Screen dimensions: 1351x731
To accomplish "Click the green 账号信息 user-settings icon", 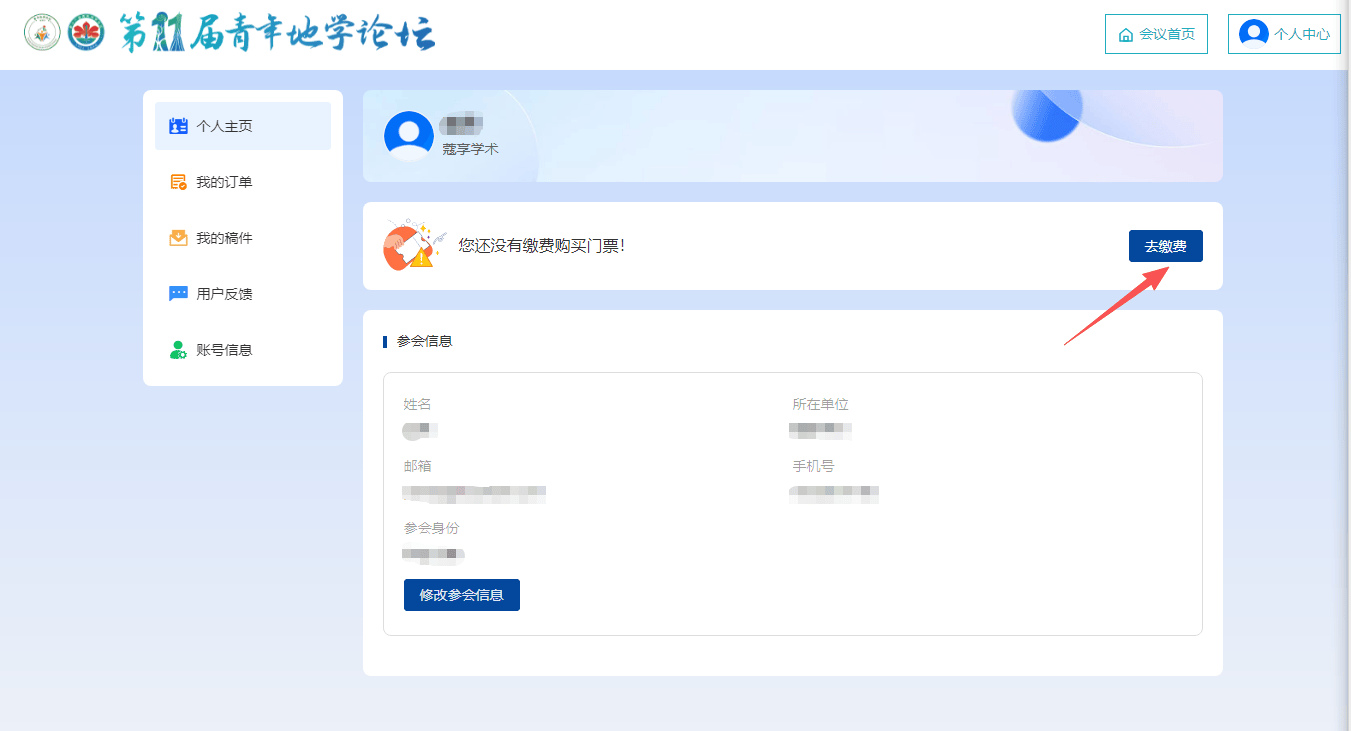I will tap(179, 350).
